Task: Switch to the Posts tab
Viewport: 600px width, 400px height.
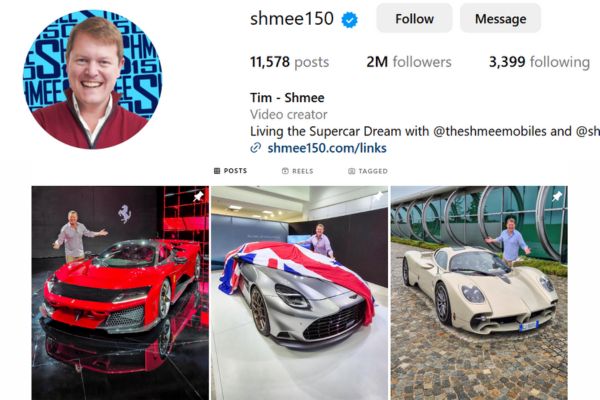Action: (230, 171)
